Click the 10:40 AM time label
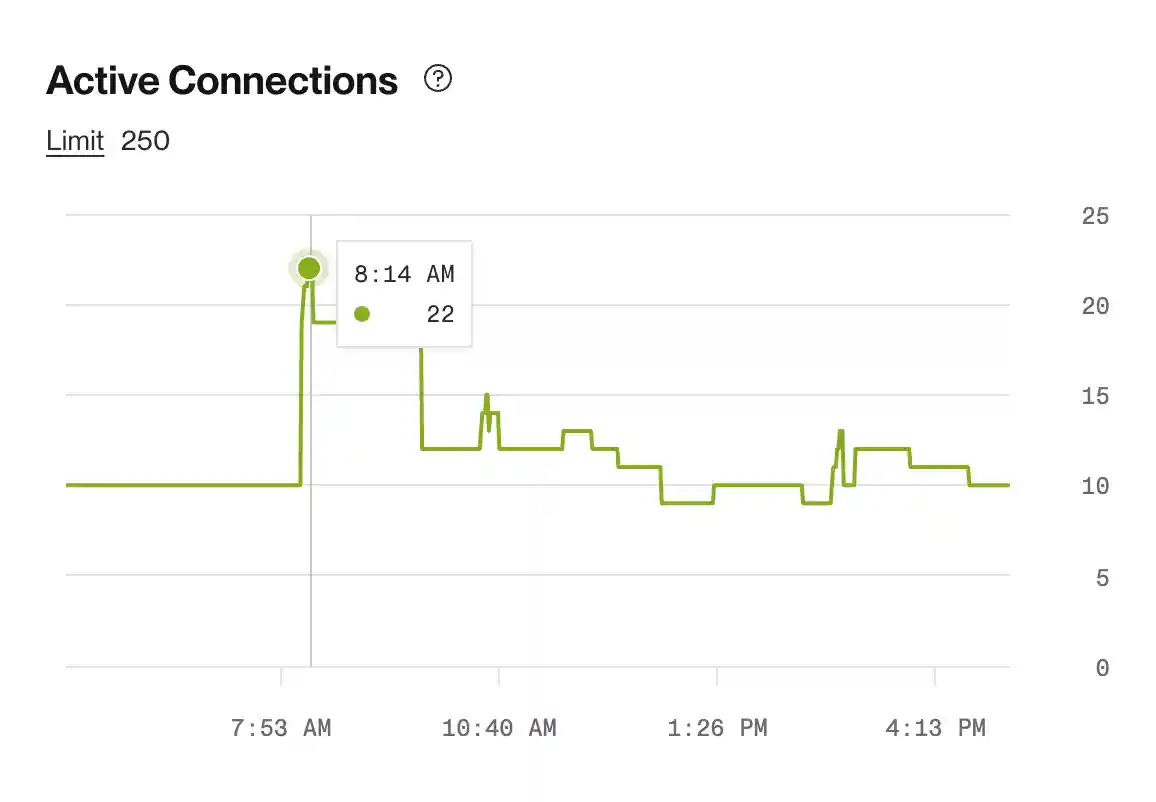This screenshot has height=802, width=1156. 499,728
